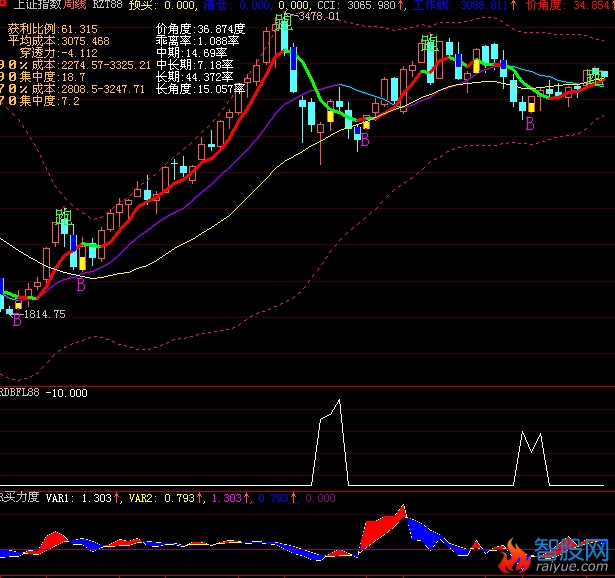
Task: Select the magenta 1.303 value in R买力度
Action: click(x=230, y=498)
